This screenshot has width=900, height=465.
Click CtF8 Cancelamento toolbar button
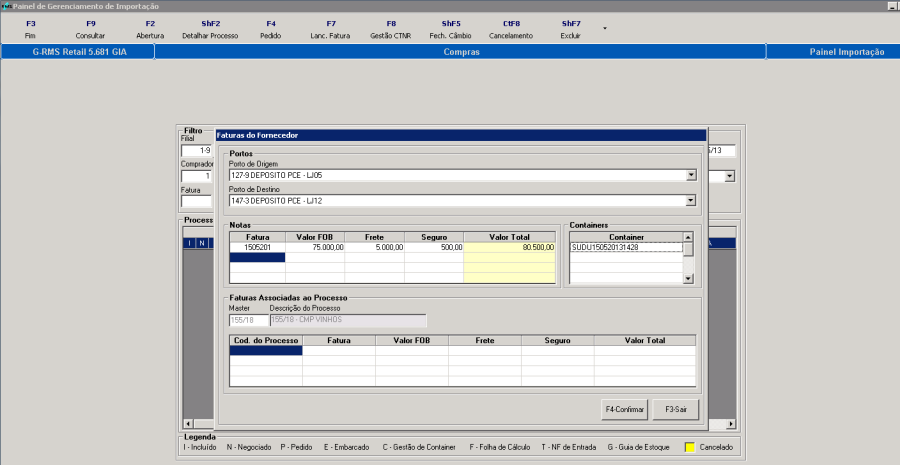tap(511, 29)
